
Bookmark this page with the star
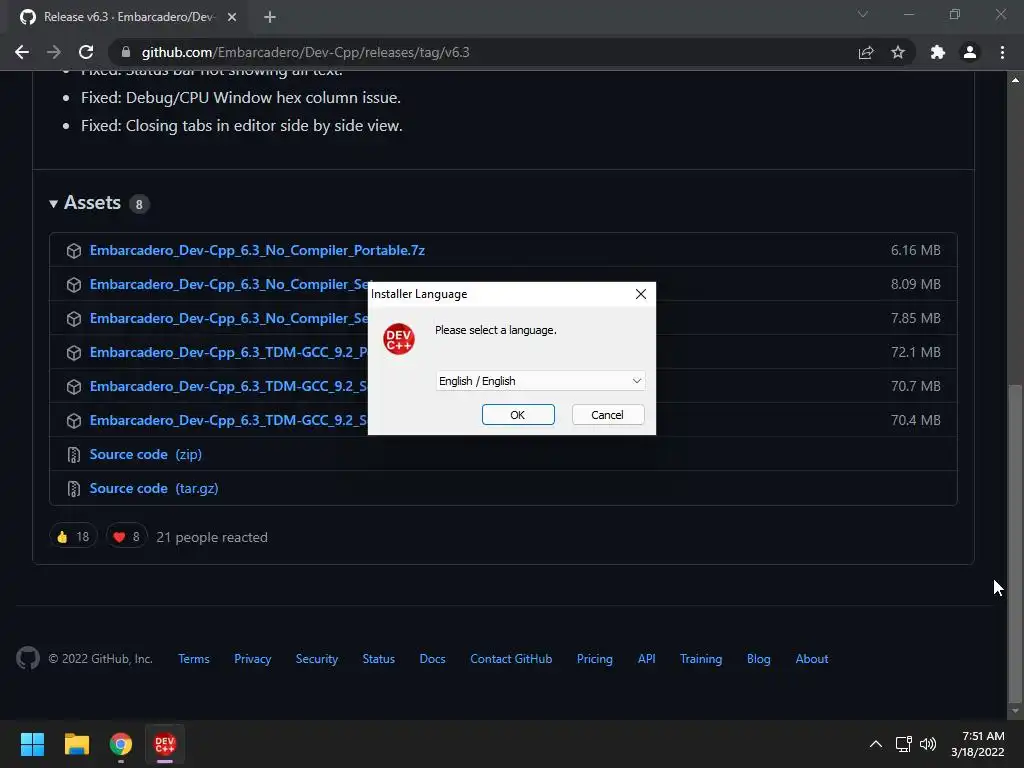point(898,52)
